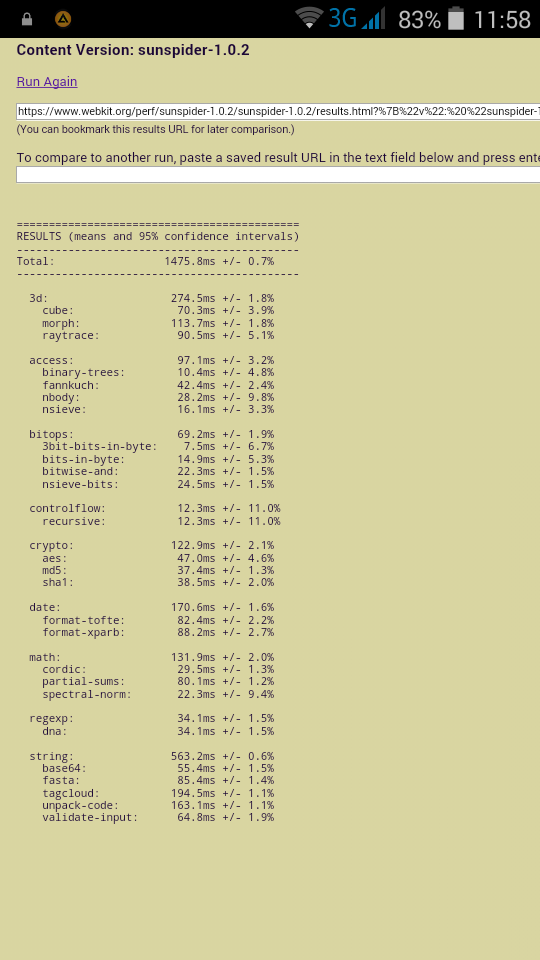Click the results URL text field

click(278, 111)
